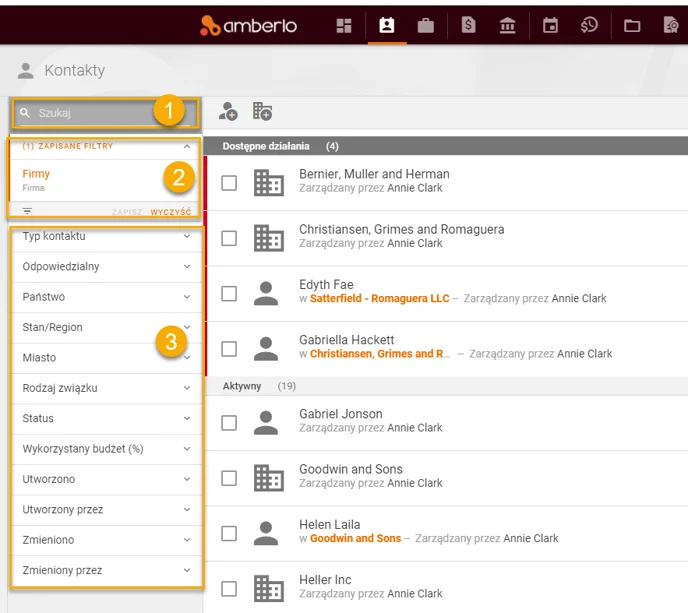Image resolution: width=688 pixels, height=613 pixels.
Task: Open the document search icon at top right
Action: pos(671,25)
